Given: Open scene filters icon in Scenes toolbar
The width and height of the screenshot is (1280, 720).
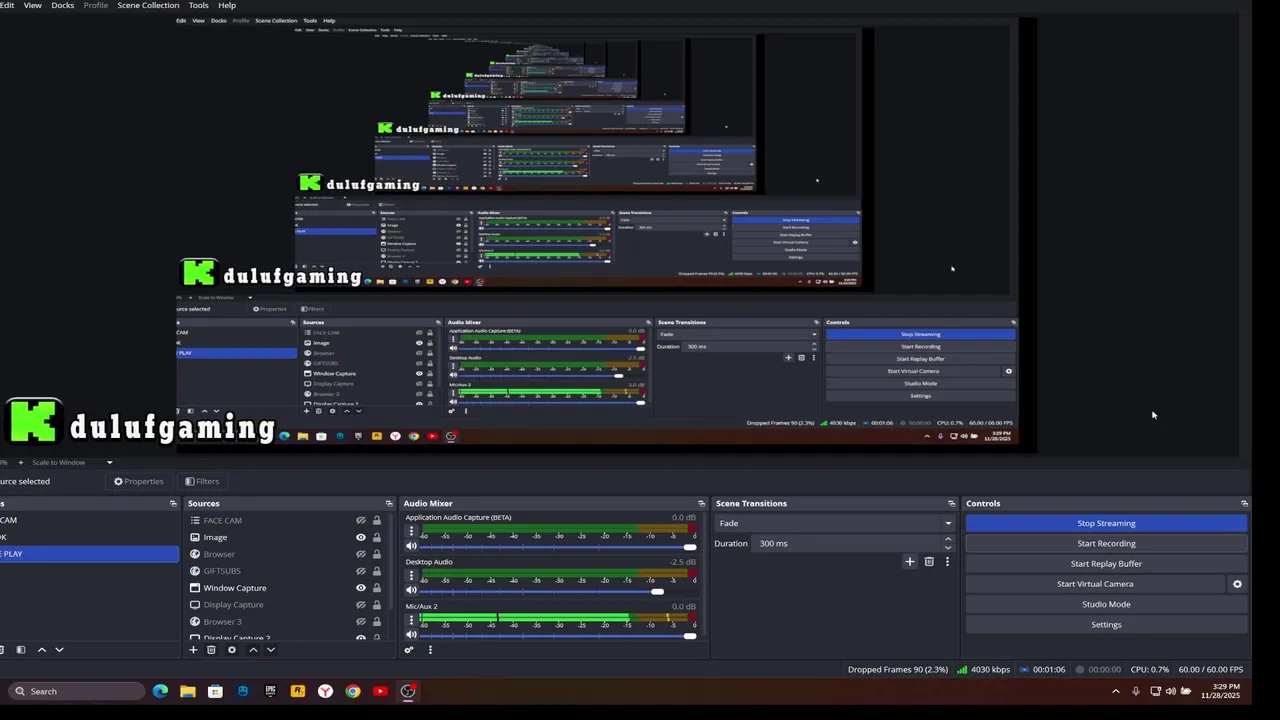Looking at the screenshot, I should 21,650.
